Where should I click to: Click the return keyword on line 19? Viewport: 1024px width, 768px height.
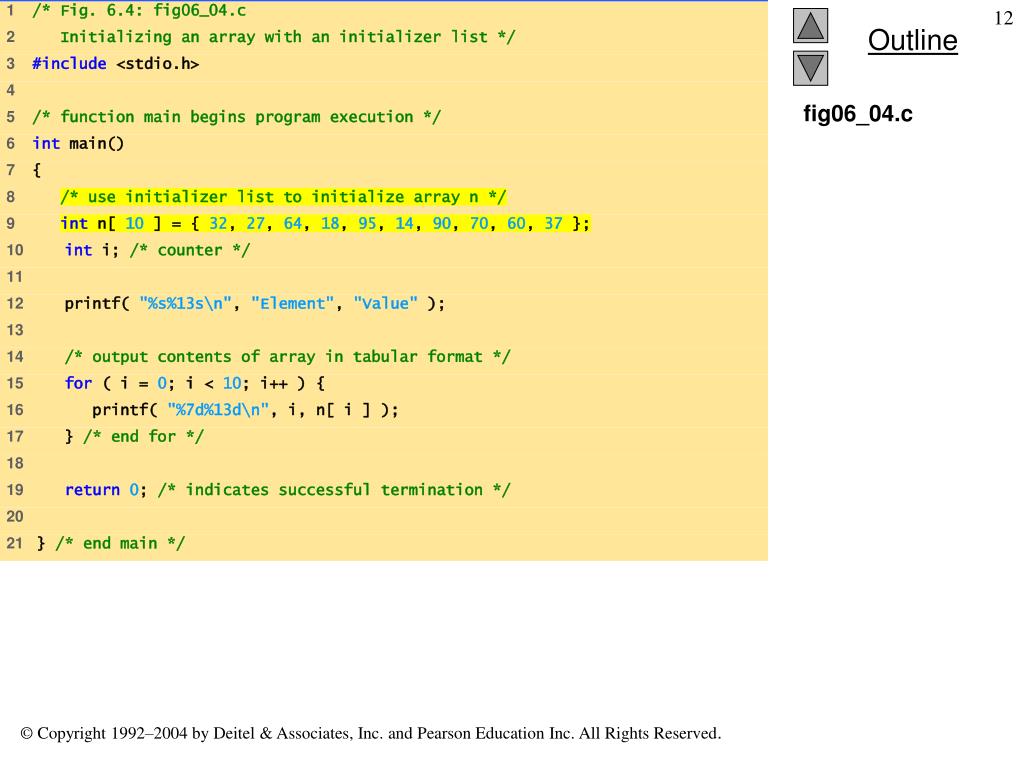coord(92,490)
